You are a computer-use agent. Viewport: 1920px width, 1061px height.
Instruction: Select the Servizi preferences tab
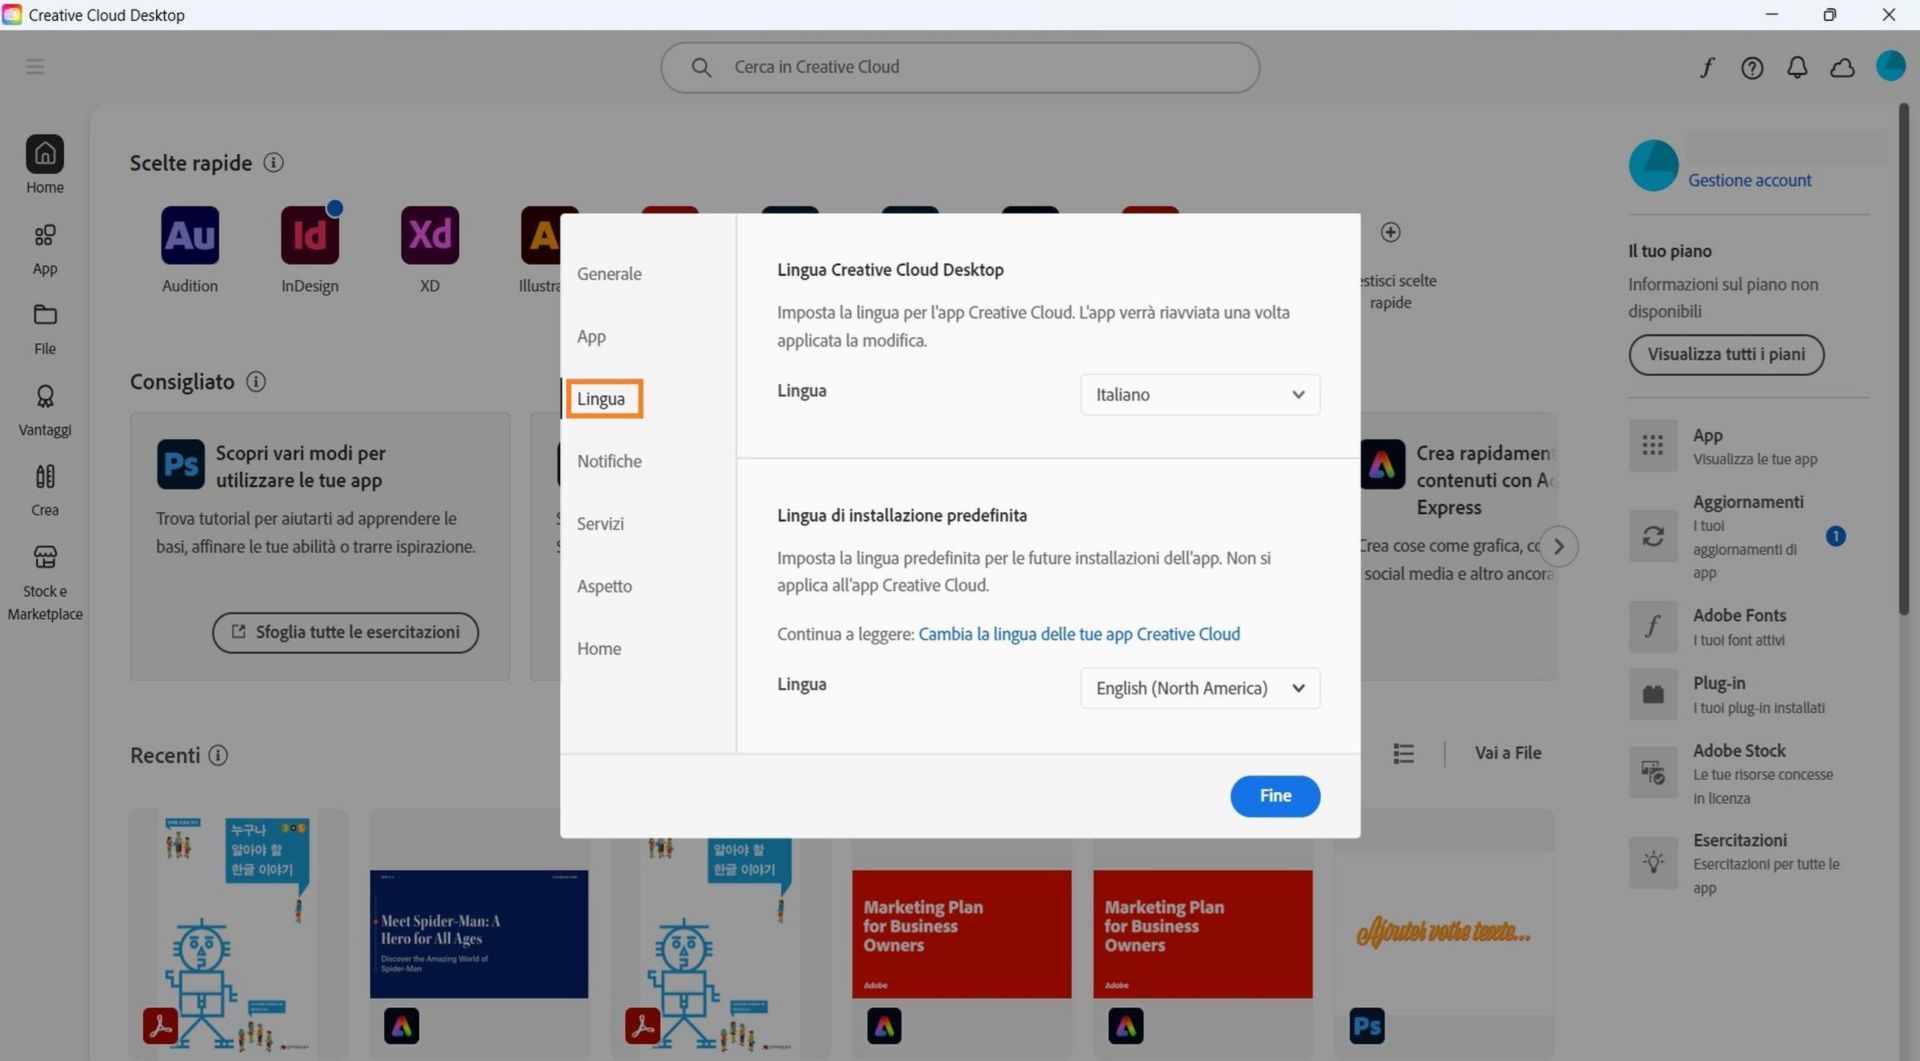[600, 524]
